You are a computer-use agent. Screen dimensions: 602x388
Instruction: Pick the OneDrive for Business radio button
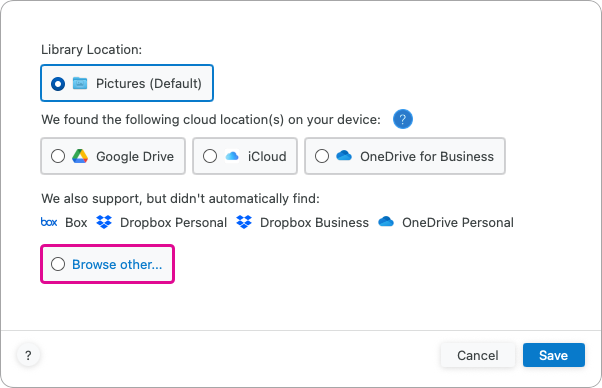click(x=322, y=156)
